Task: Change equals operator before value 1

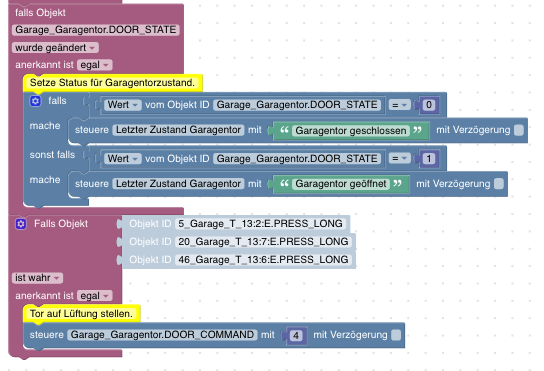Action: click(x=399, y=159)
